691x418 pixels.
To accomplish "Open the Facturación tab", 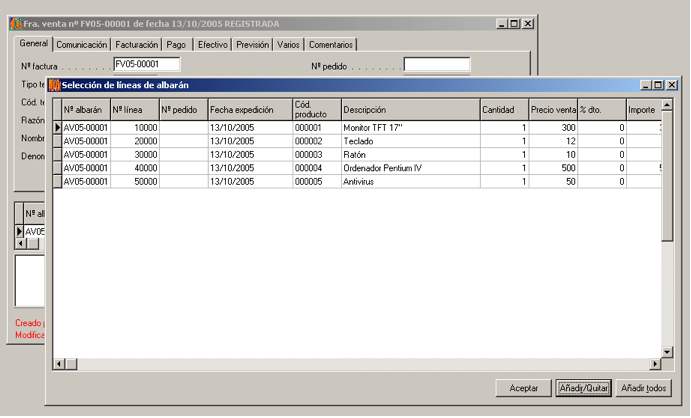I will click(x=136, y=44).
